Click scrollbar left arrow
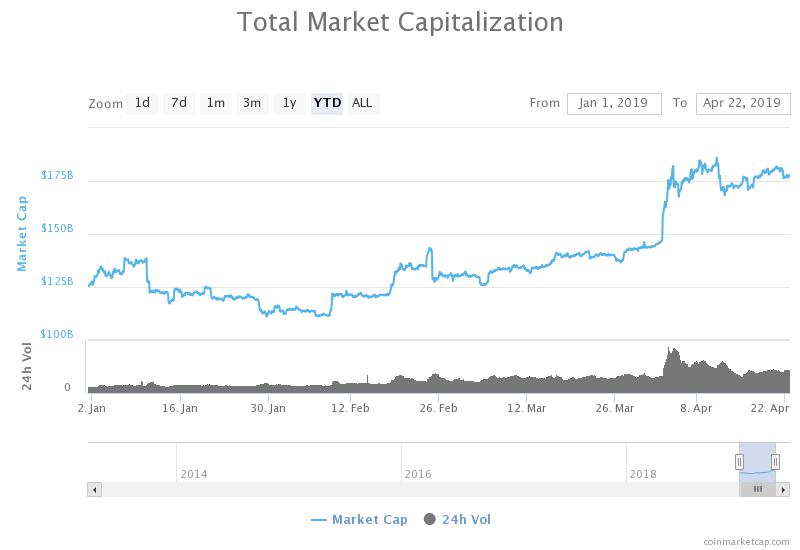The height and width of the screenshot is (550, 800). 95,489
